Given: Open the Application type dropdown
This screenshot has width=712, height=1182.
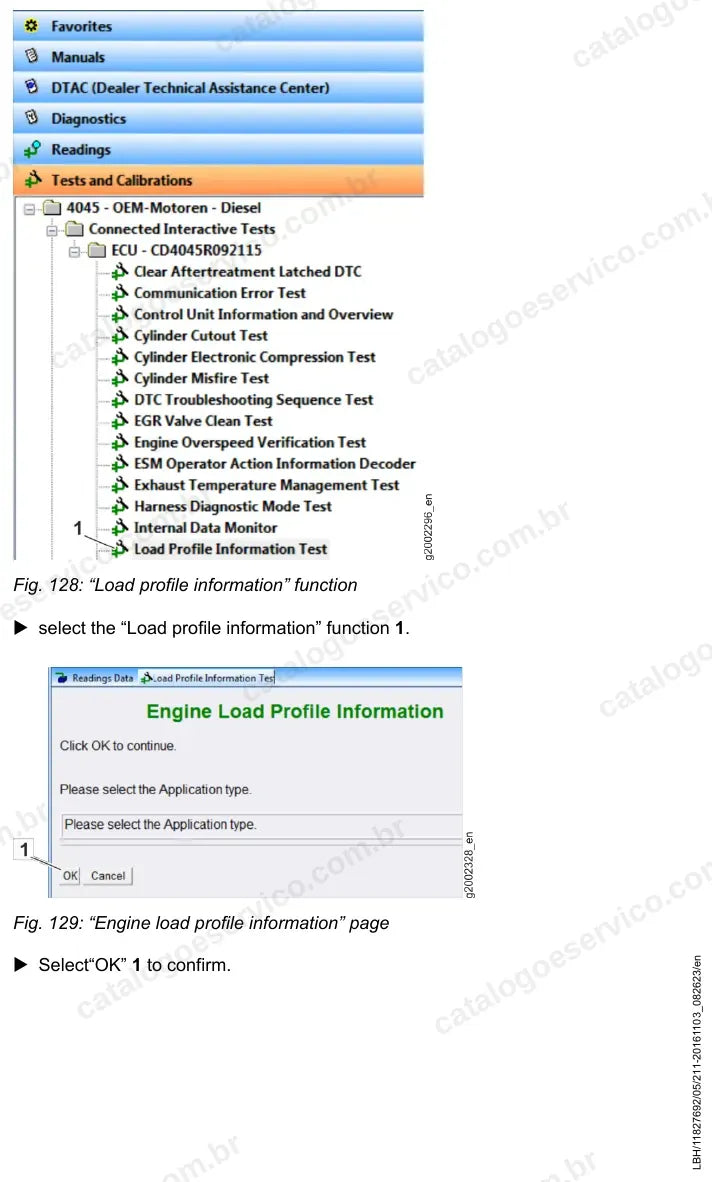Looking at the screenshot, I should (x=261, y=825).
